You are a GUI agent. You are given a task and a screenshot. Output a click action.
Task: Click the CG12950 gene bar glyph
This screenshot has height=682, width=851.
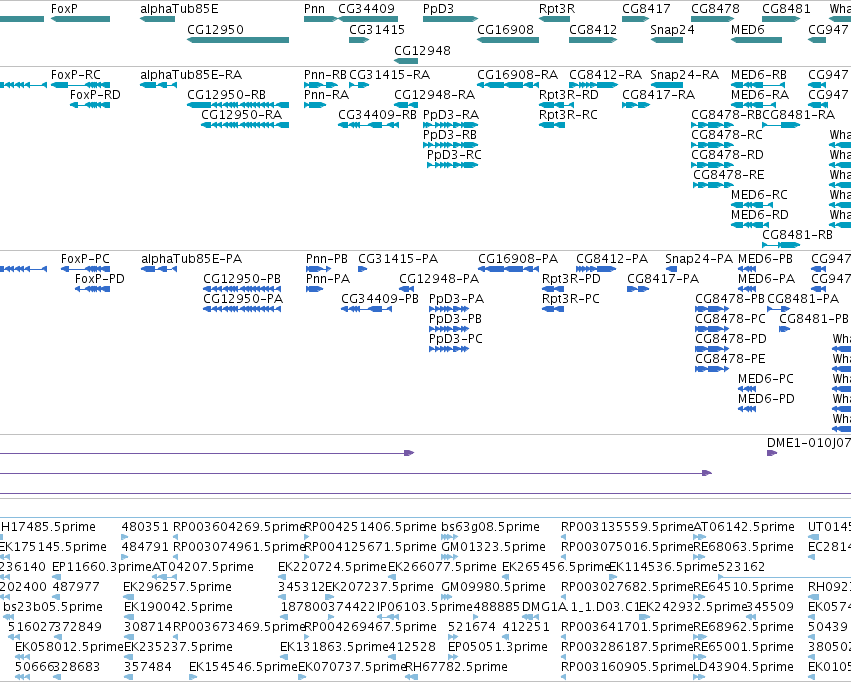click(x=238, y=40)
